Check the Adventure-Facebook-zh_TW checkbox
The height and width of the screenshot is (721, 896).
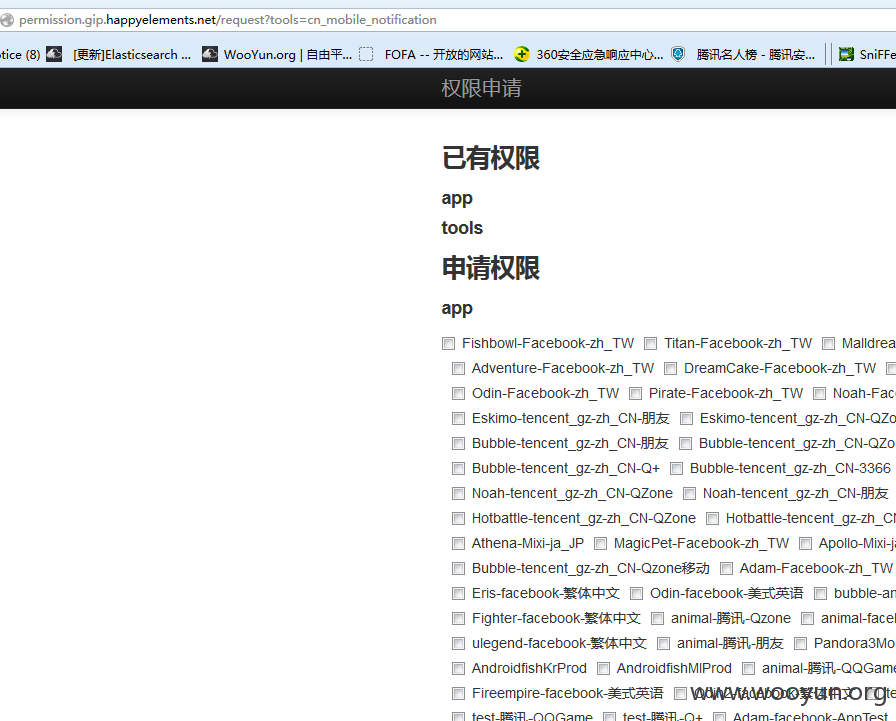tap(458, 368)
